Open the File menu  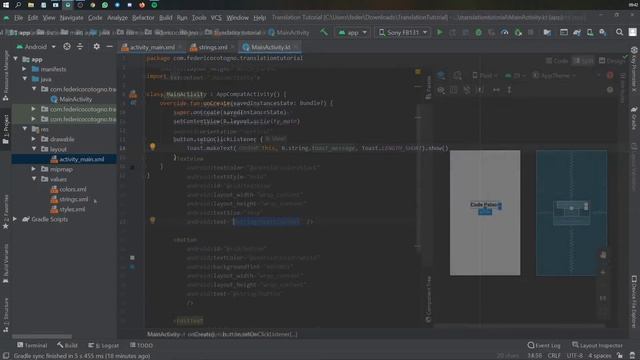(19, 18)
